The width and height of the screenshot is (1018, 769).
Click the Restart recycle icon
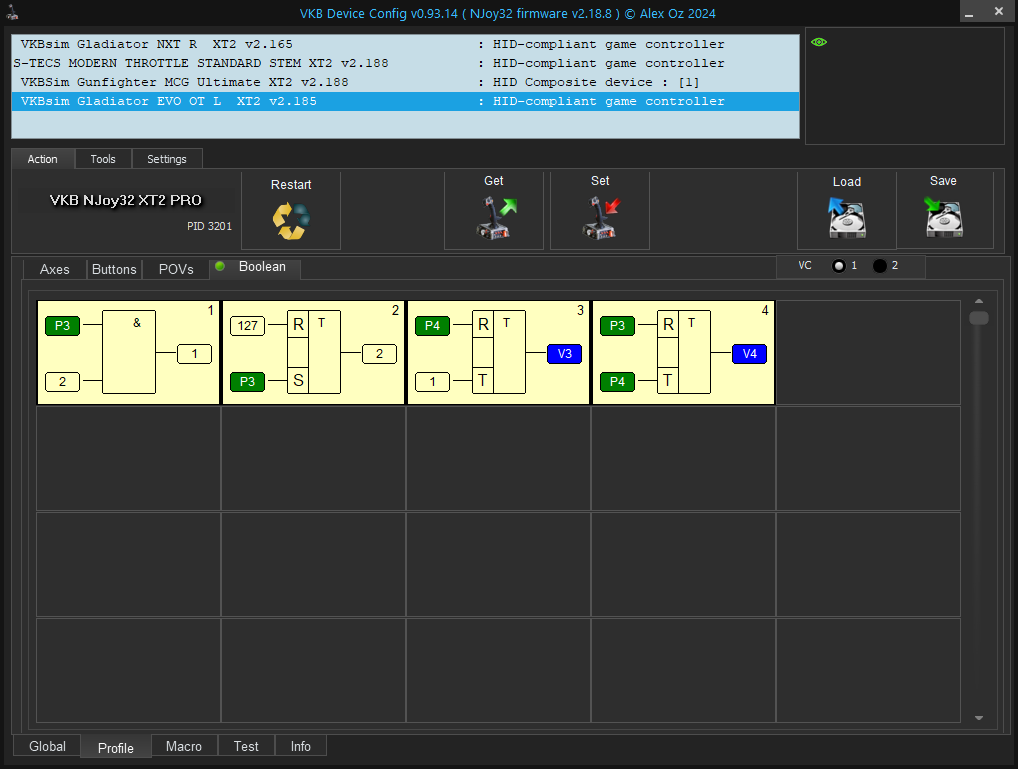291,221
